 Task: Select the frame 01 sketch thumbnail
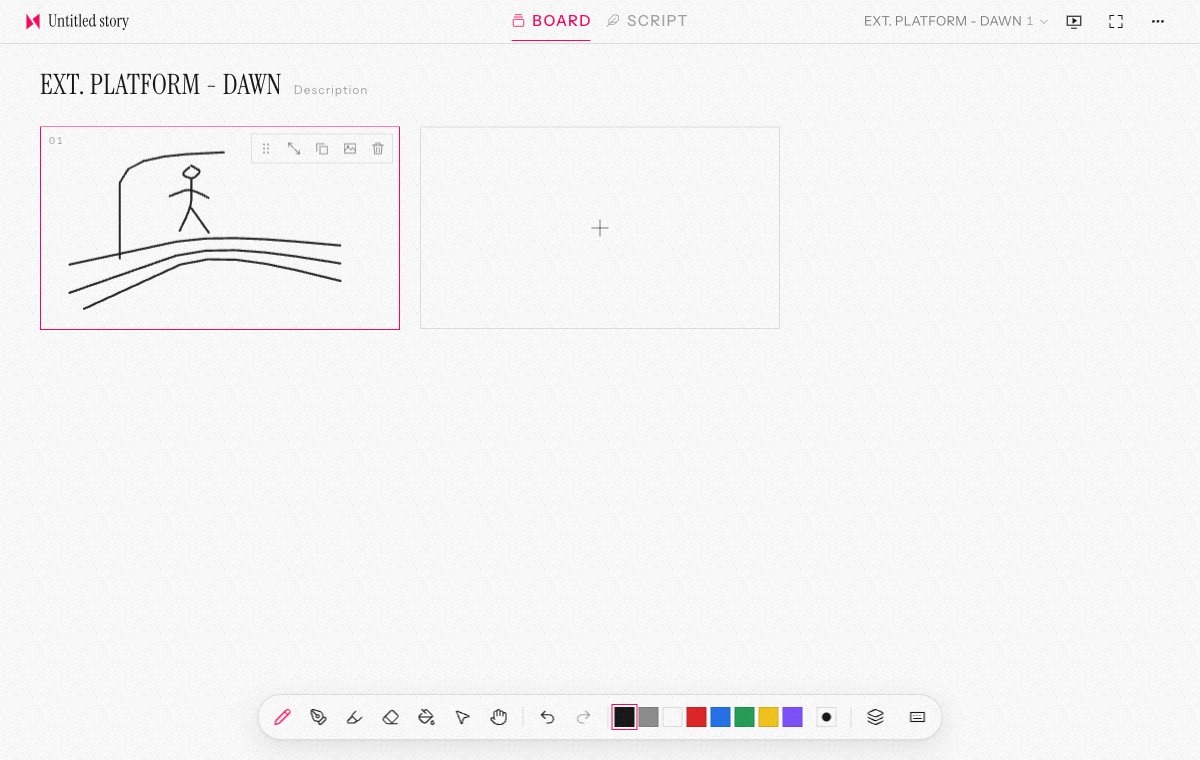tap(220, 228)
